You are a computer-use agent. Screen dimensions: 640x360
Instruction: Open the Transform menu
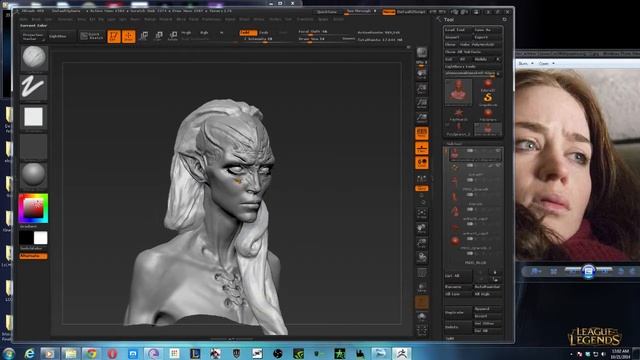click(x=305, y=19)
